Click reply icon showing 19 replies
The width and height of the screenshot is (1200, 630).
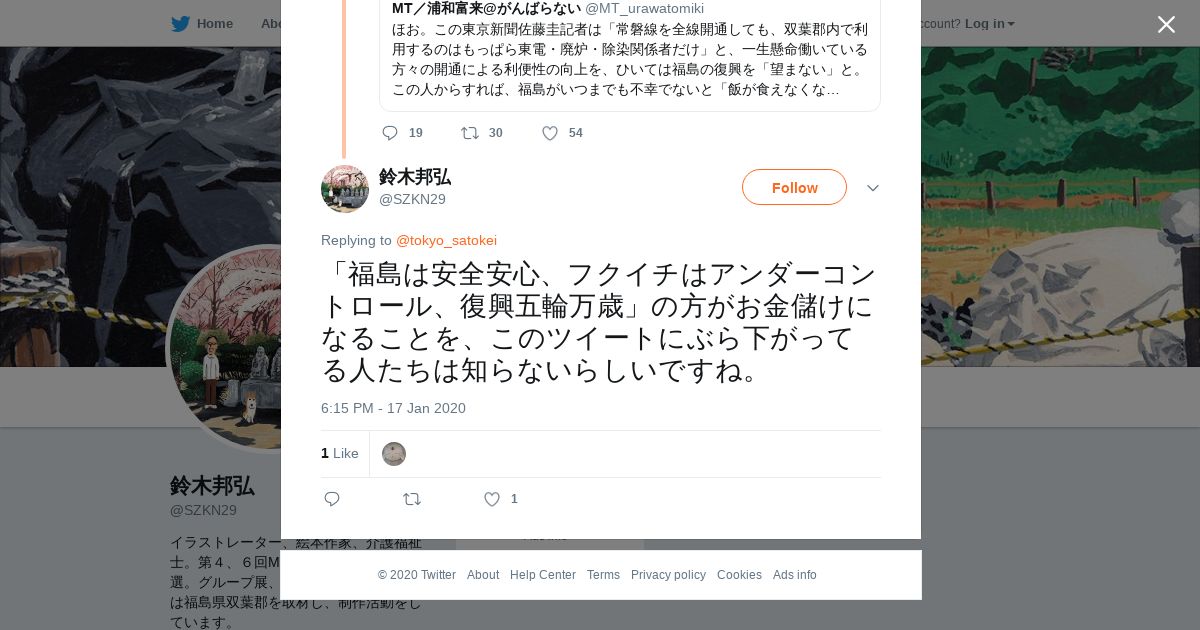click(390, 133)
